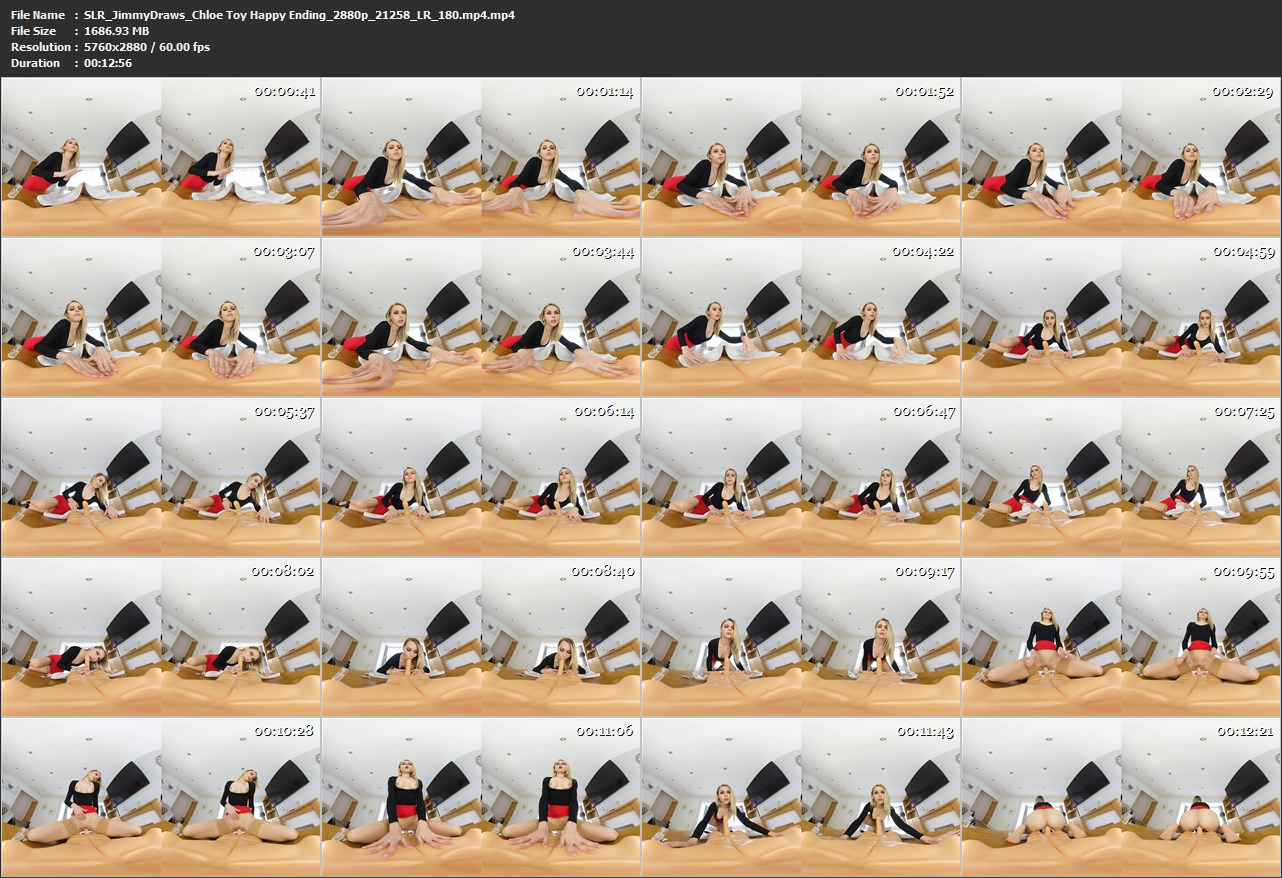Choose the frame labeled 00:07:25
The width and height of the screenshot is (1282, 878).
click(1121, 477)
